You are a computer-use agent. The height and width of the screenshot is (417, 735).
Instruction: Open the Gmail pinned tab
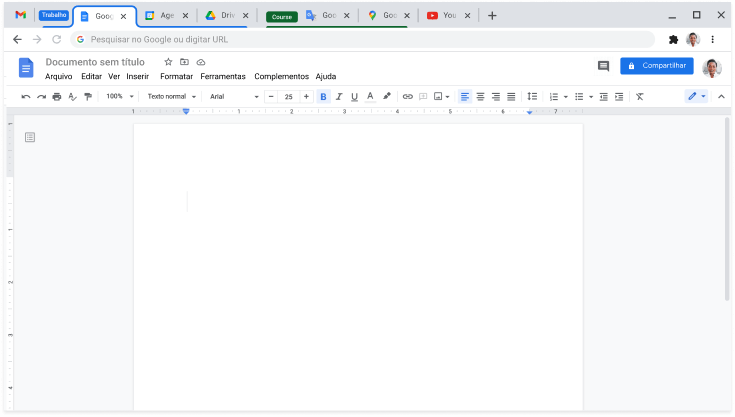click(x=21, y=15)
